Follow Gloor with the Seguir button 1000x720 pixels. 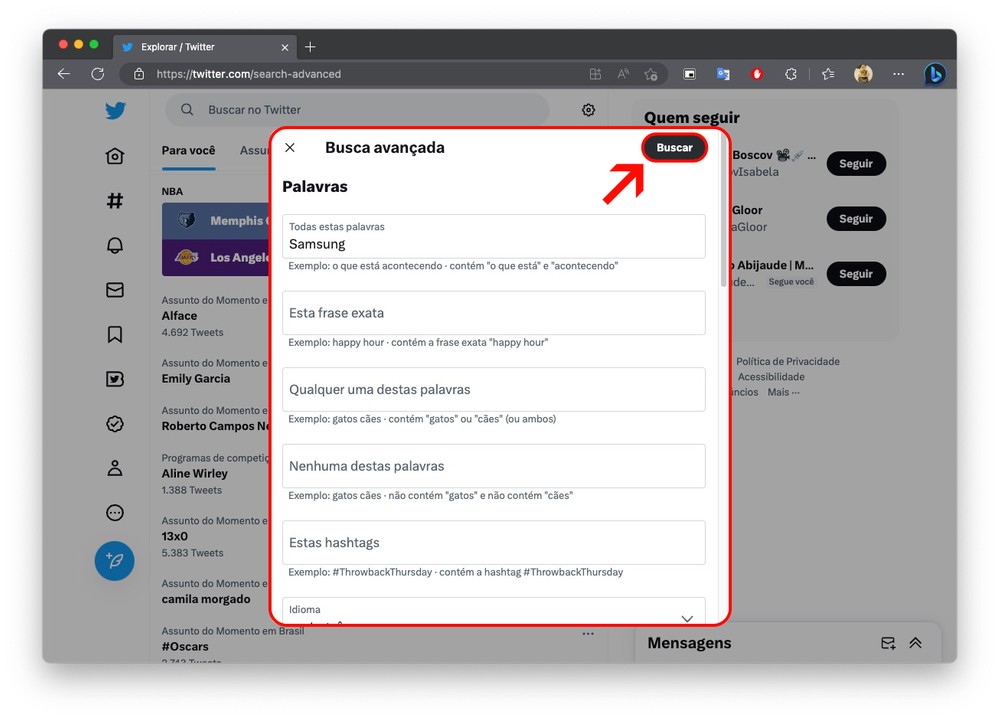point(856,219)
